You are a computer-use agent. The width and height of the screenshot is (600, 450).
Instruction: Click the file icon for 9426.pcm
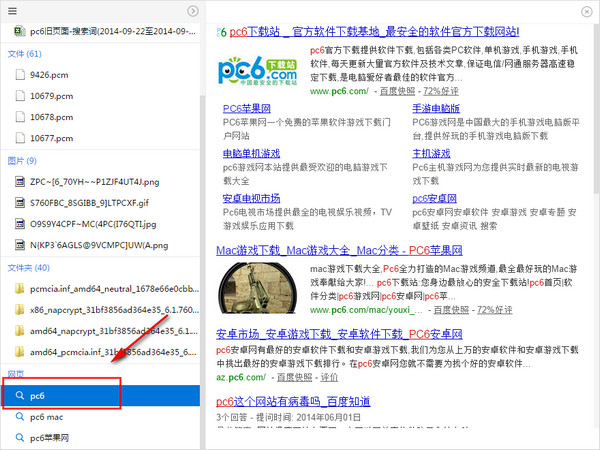(20, 75)
